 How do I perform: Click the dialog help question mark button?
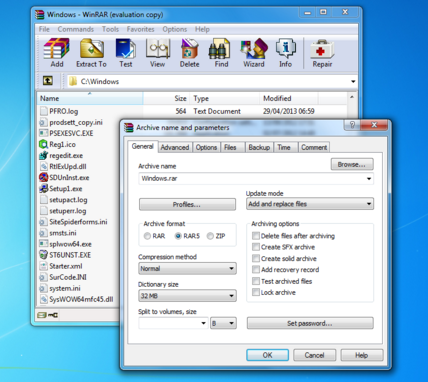pos(352,125)
